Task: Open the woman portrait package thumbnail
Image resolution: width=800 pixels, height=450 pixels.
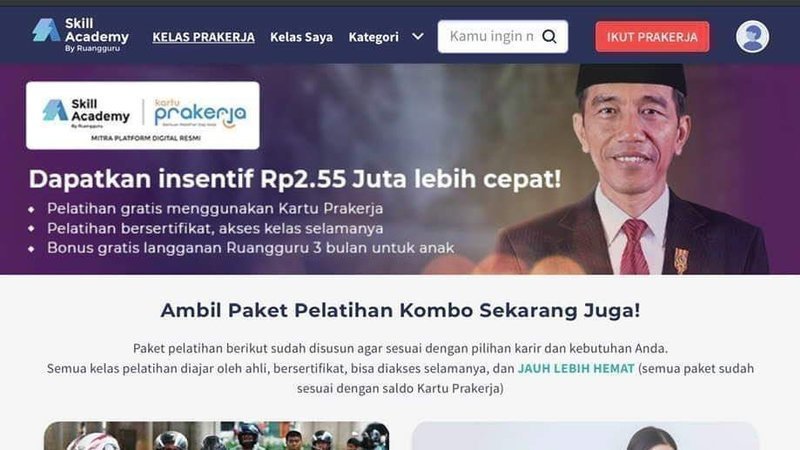Action: coord(585,436)
